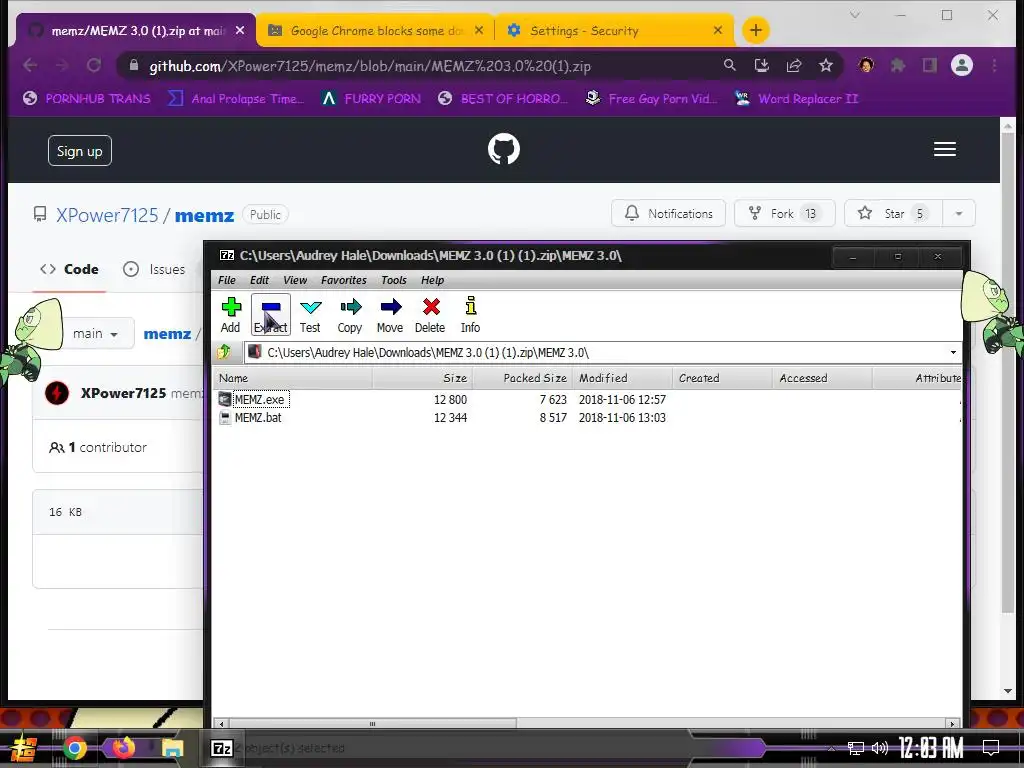Expand the Star lists dropdown arrow
1024x768 pixels.
pyautogui.click(x=959, y=214)
